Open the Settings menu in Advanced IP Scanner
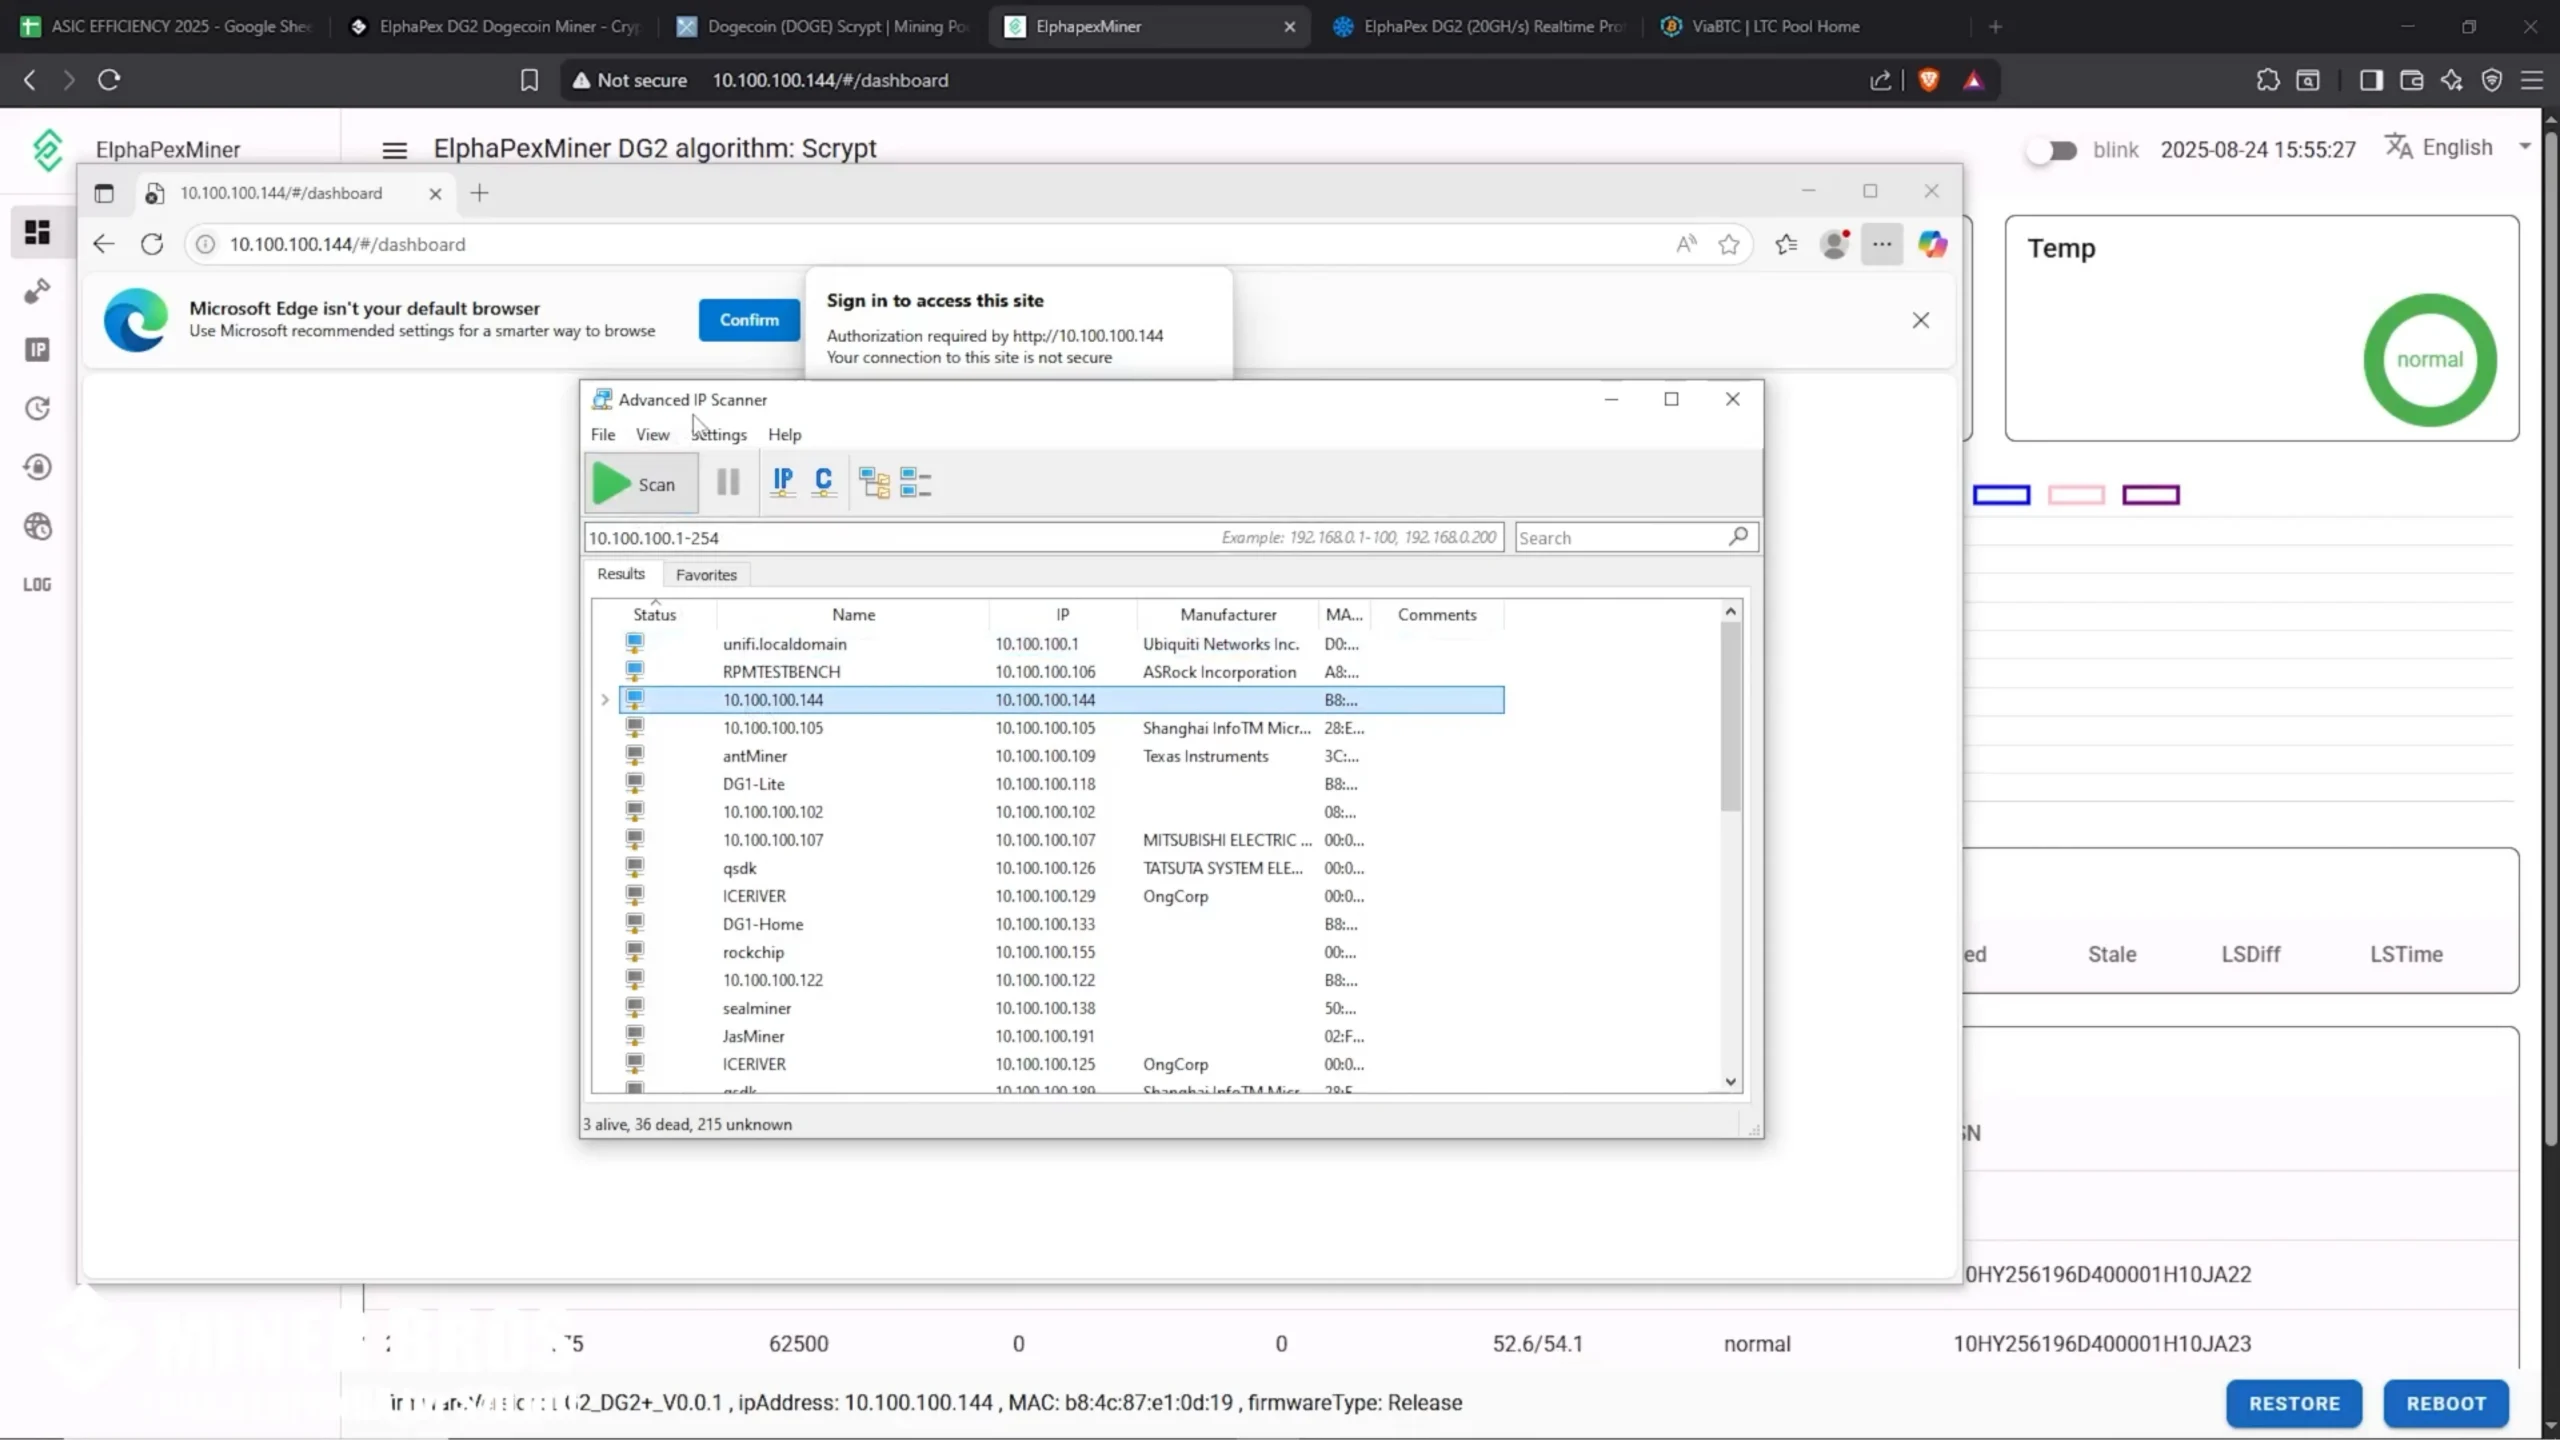Image resolution: width=2560 pixels, height=1440 pixels. 718,434
